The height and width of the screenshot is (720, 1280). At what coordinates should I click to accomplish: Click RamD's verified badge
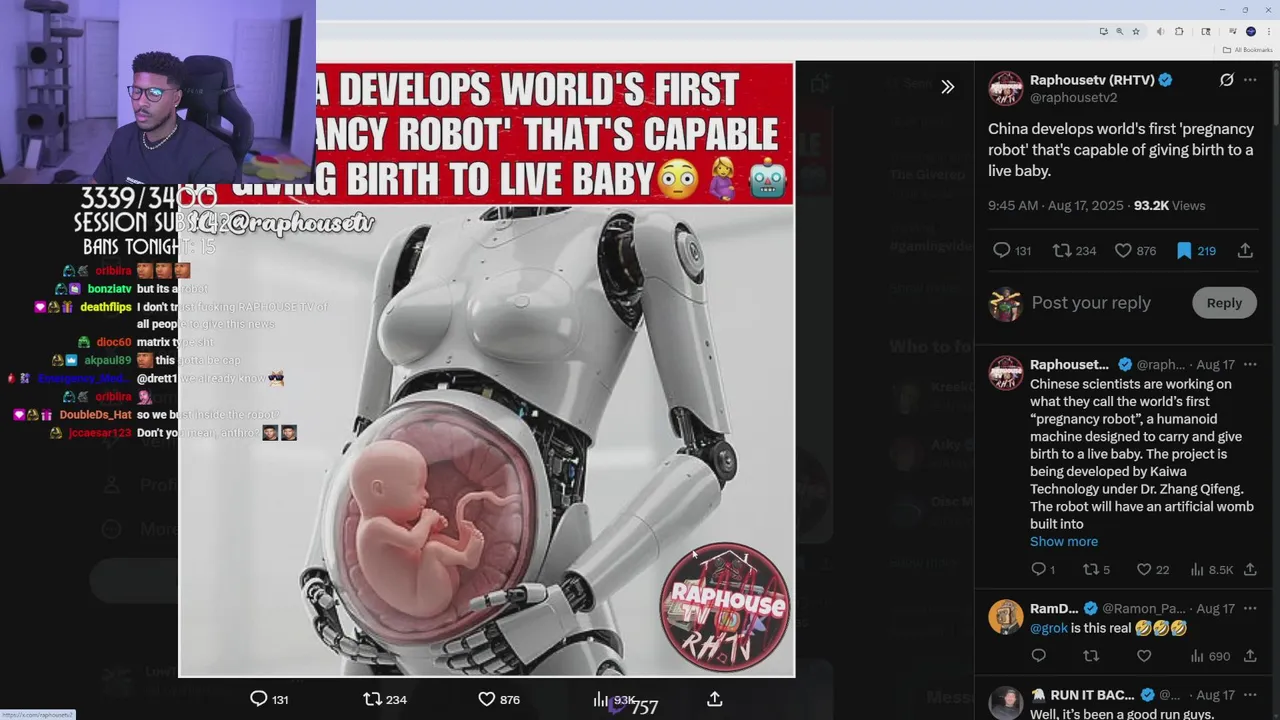pos(1091,608)
